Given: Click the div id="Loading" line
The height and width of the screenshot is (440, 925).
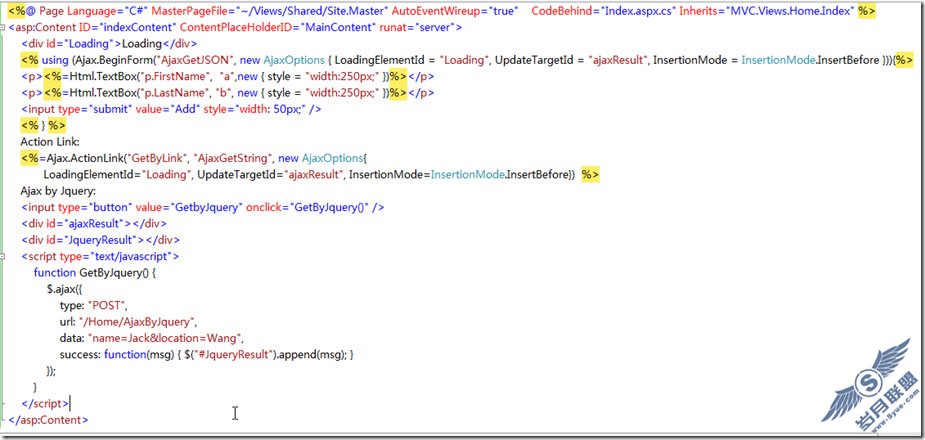Looking at the screenshot, I should pos(109,44).
